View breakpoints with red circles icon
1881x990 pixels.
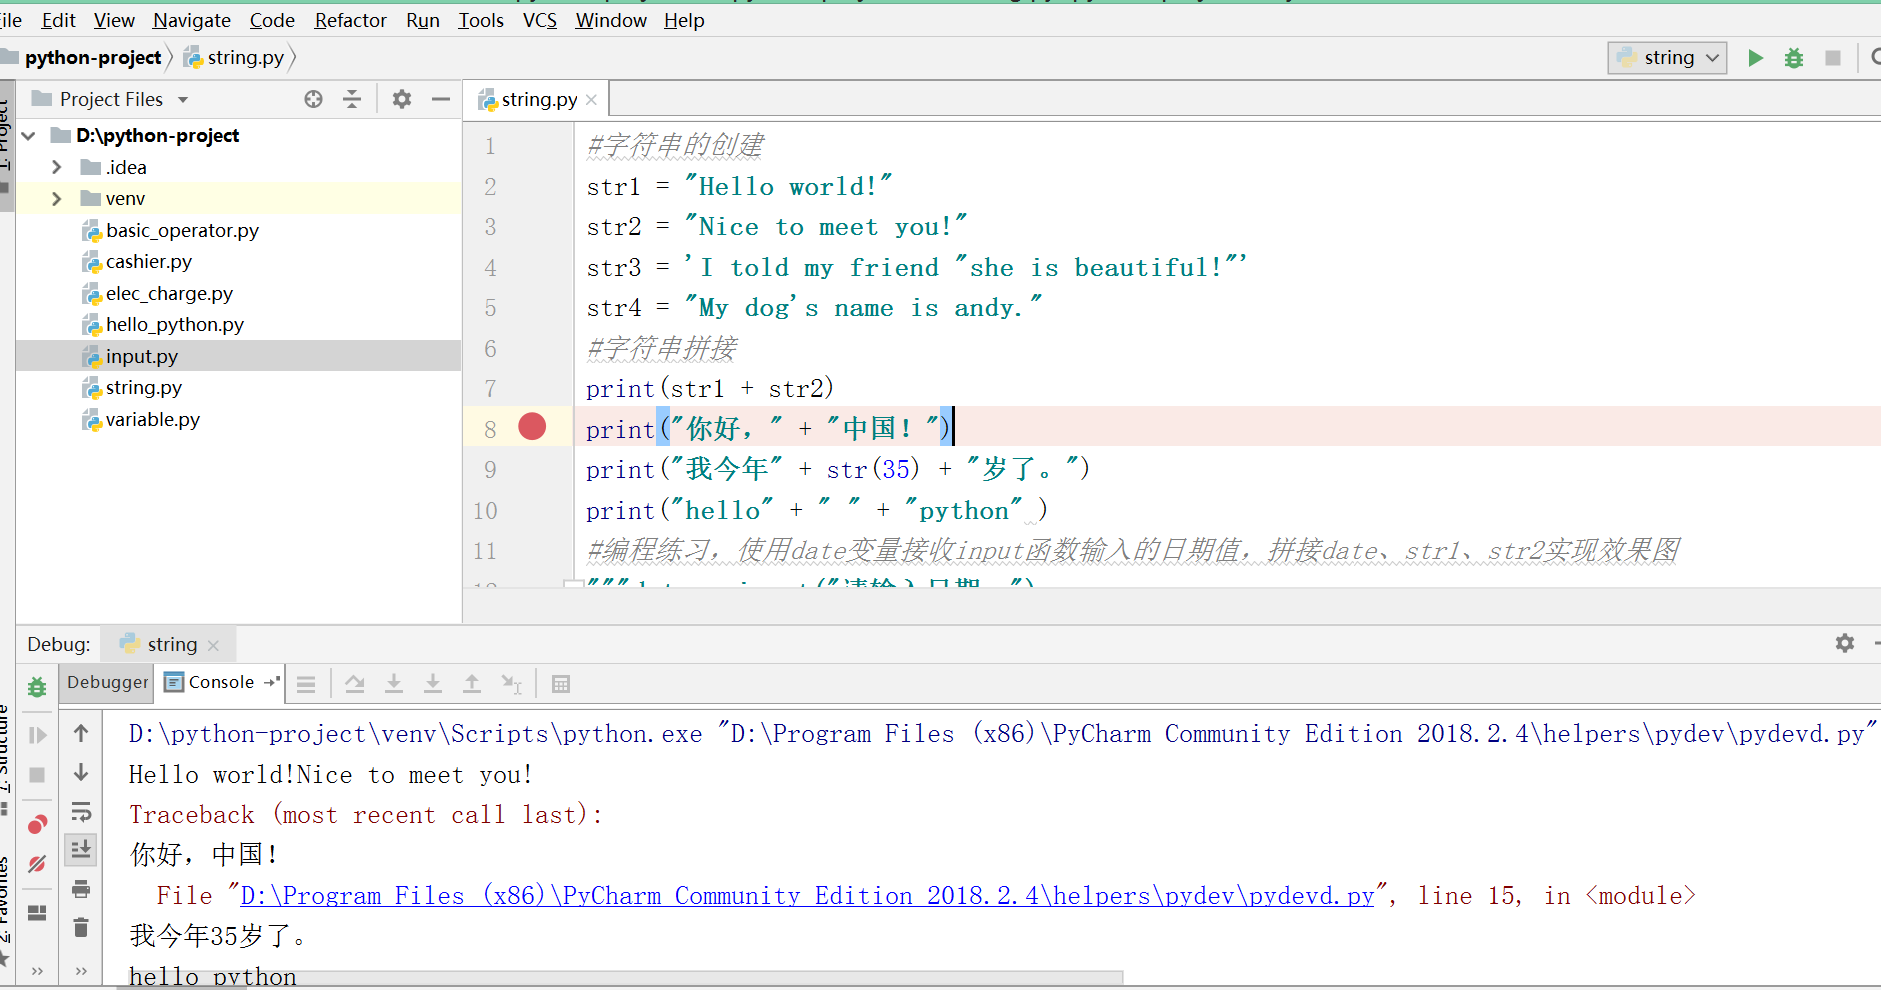pos(37,824)
